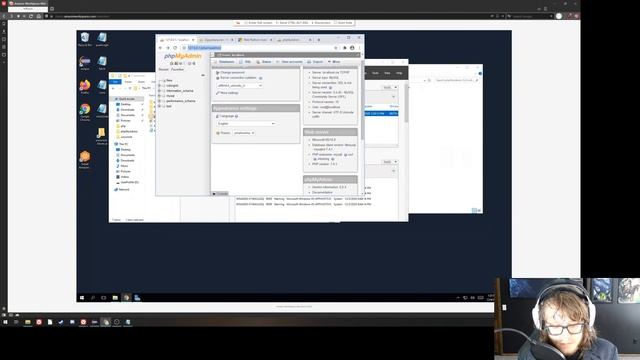Viewport: 640px width, 360px height.
Task: Open the File tab in File Explorer
Action: (x=116, y=82)
